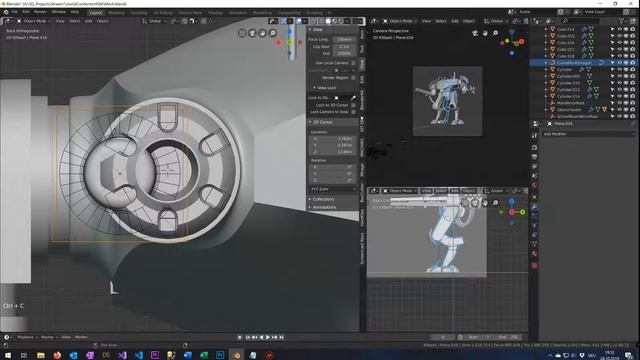The height and width of the screenshot is (360, 640).
Task: Enable Use Local Camera checkbox
Action: click(353, 63)
